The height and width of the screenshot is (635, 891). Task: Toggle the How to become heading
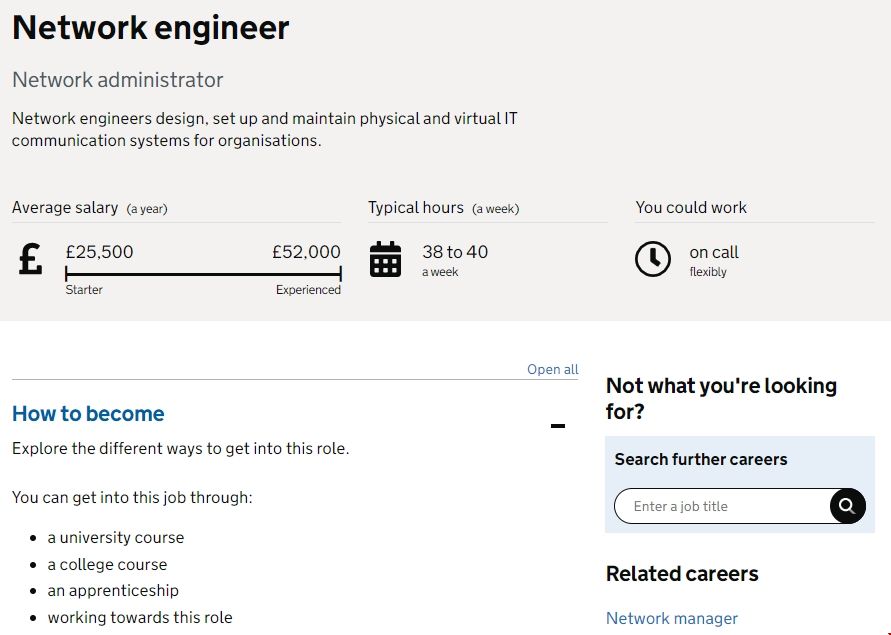point(88,414)
